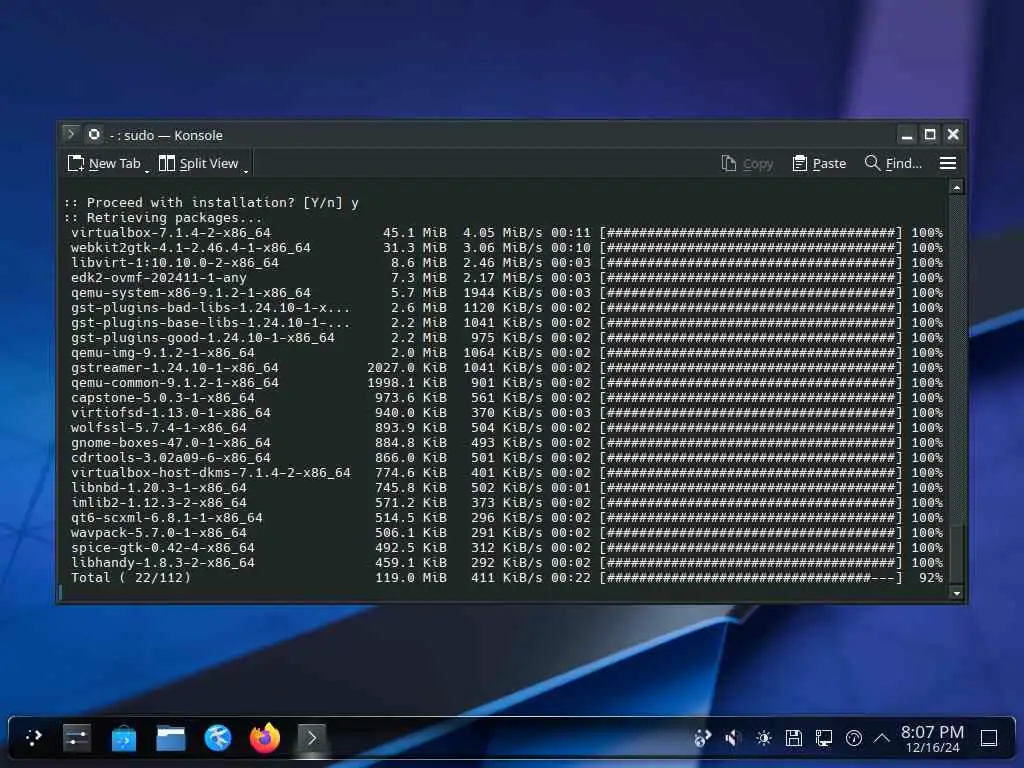
Task: Click the 119.0 MiB total size value
Action: tap(411, 578)
